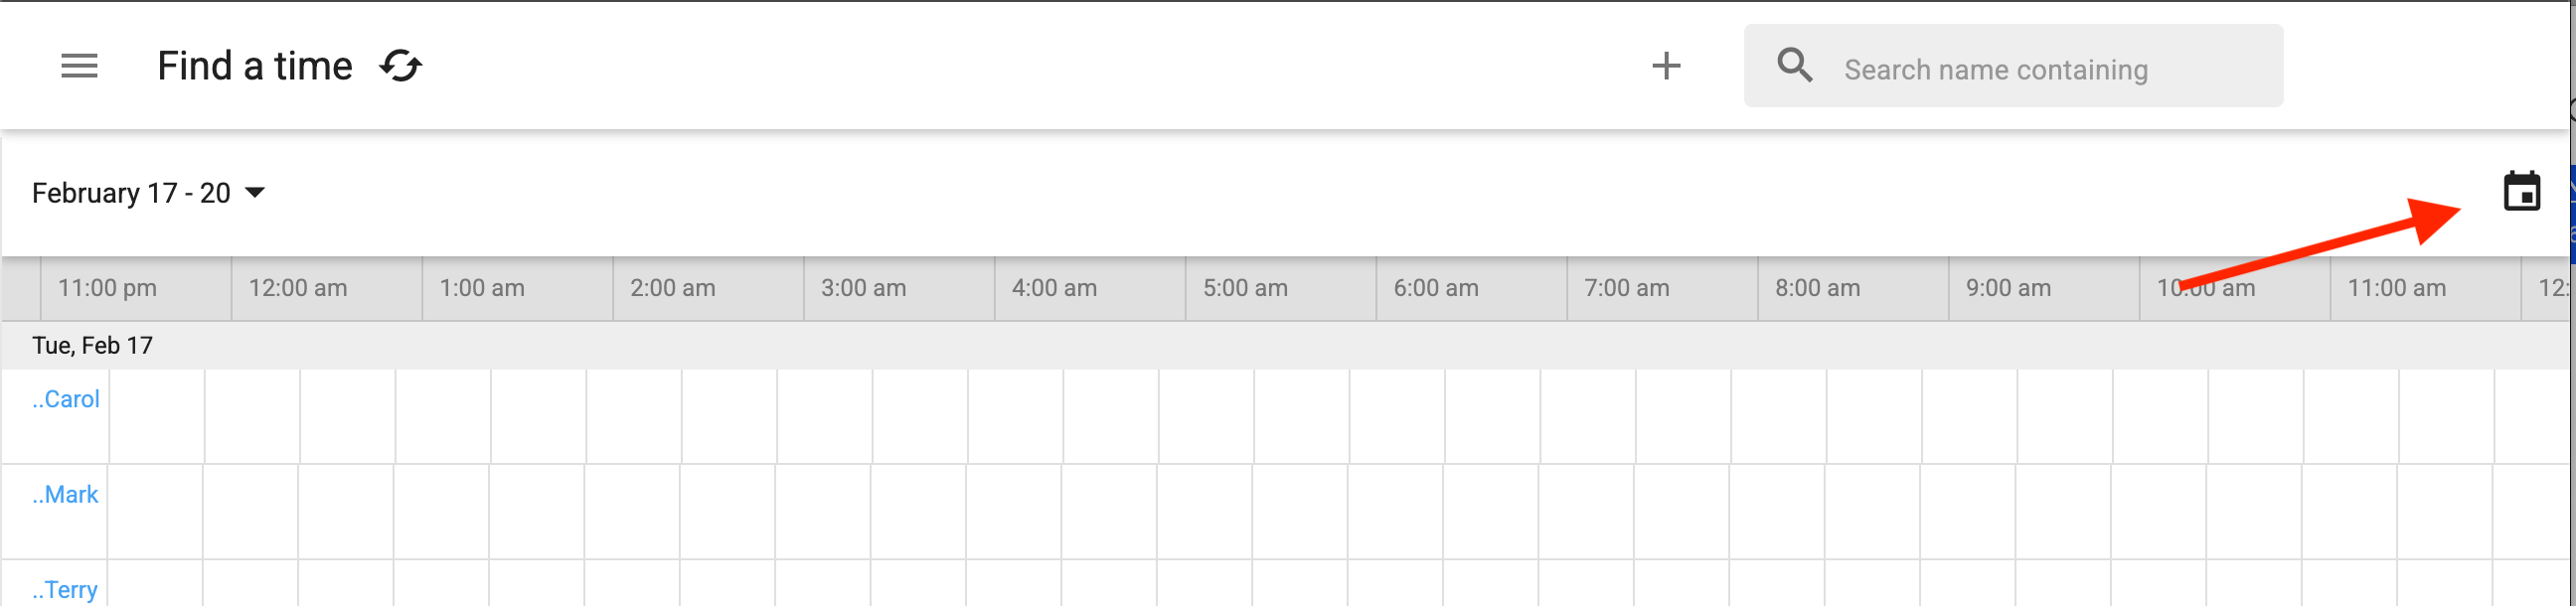Select the 9:00 am time column header
This screenshot has height=606, width=2576.
click(2008, 288)
